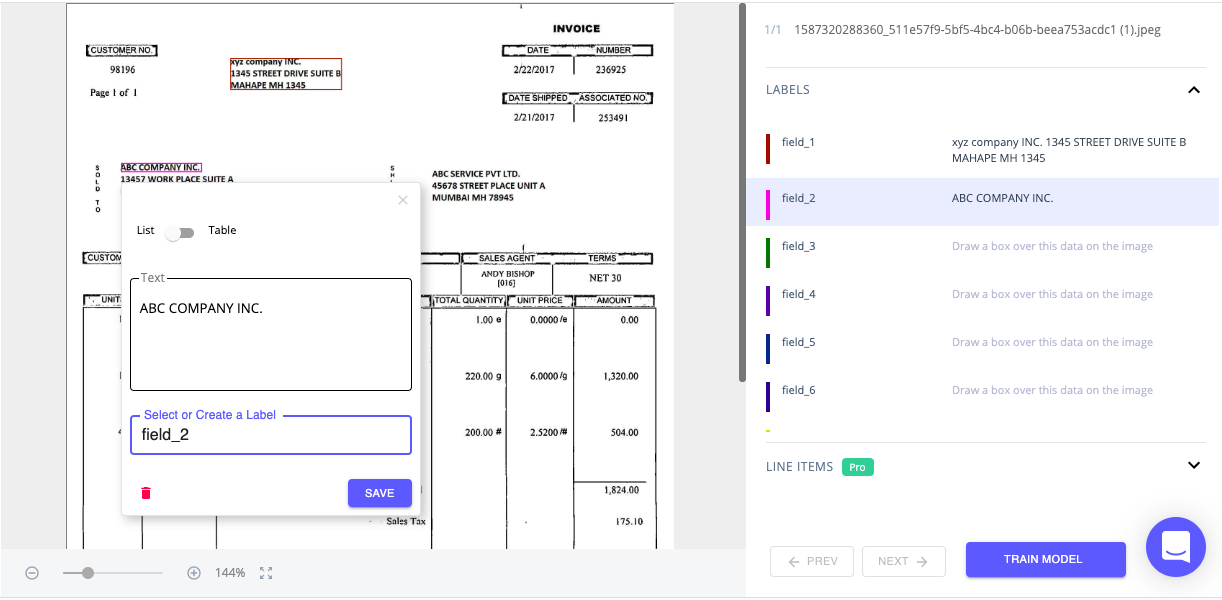The height and width of the screenshot is (600, 1222).
Task: Click the red bounding box on the invoice
Action: coord(286,73)
